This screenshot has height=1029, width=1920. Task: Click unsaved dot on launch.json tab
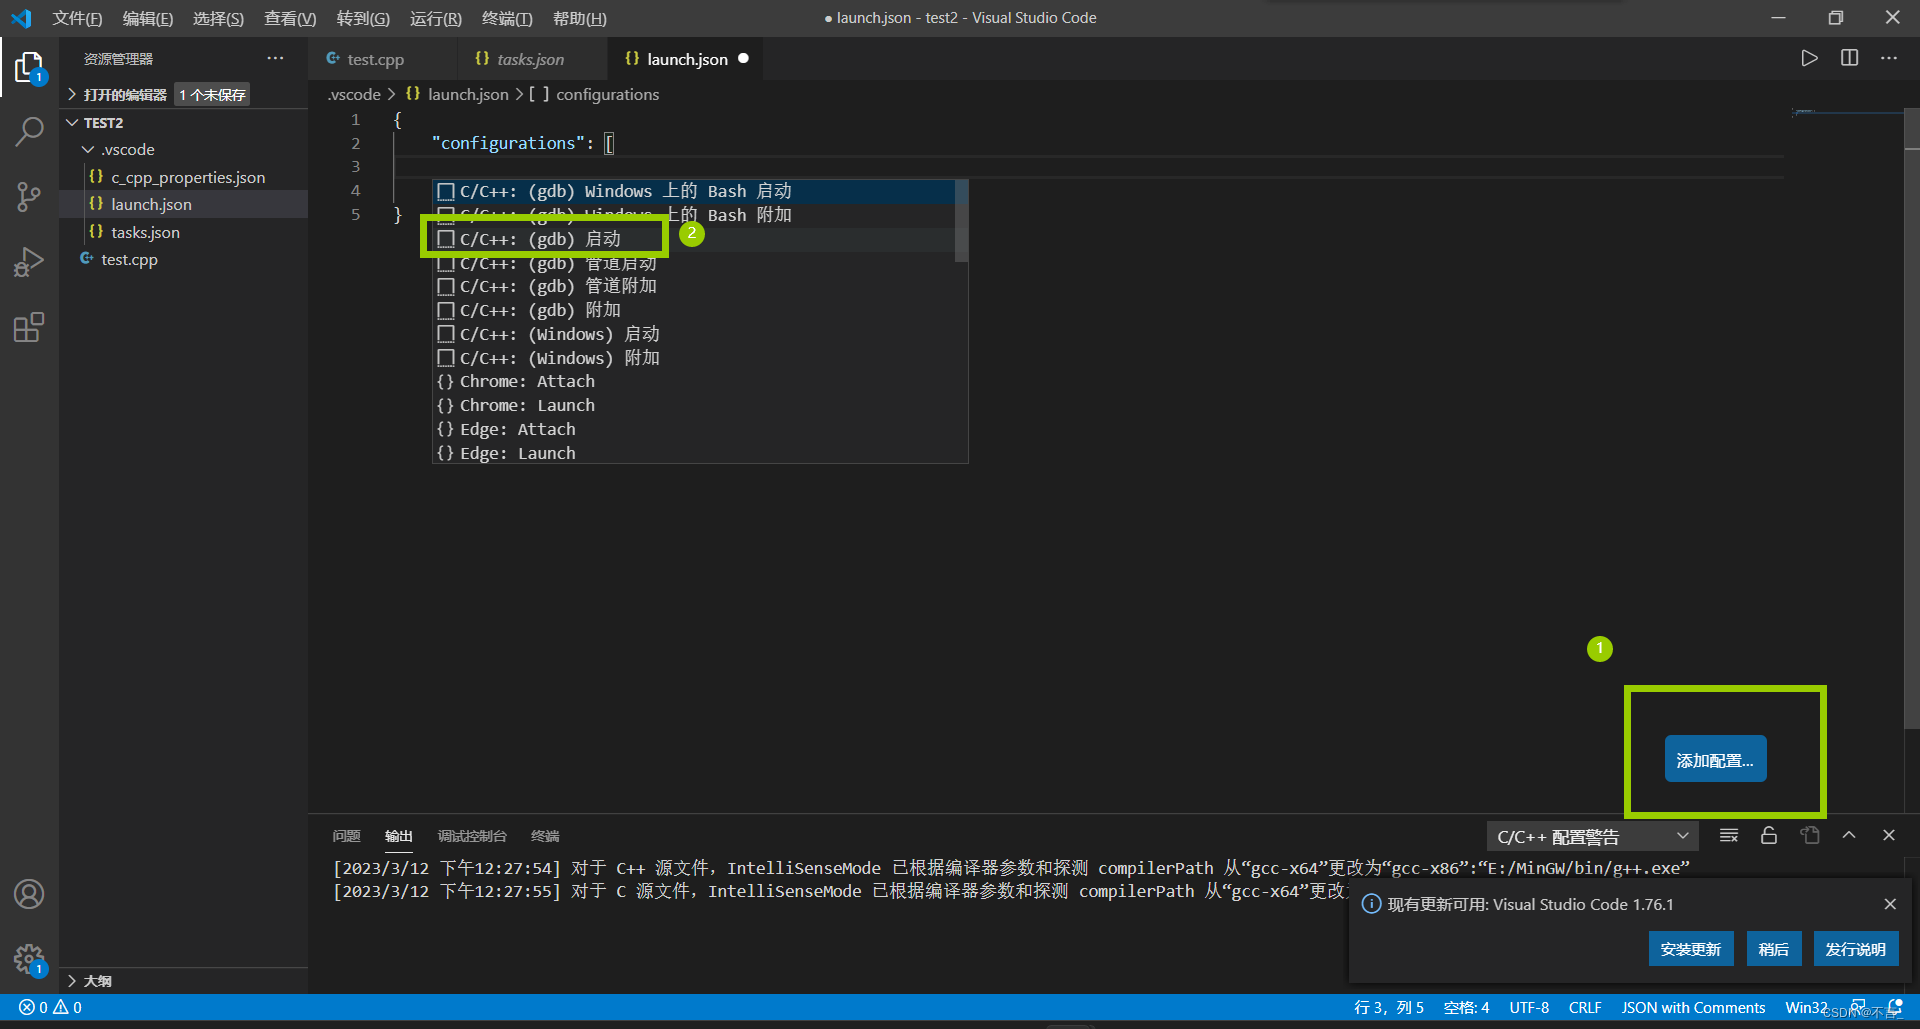point(743,58)
